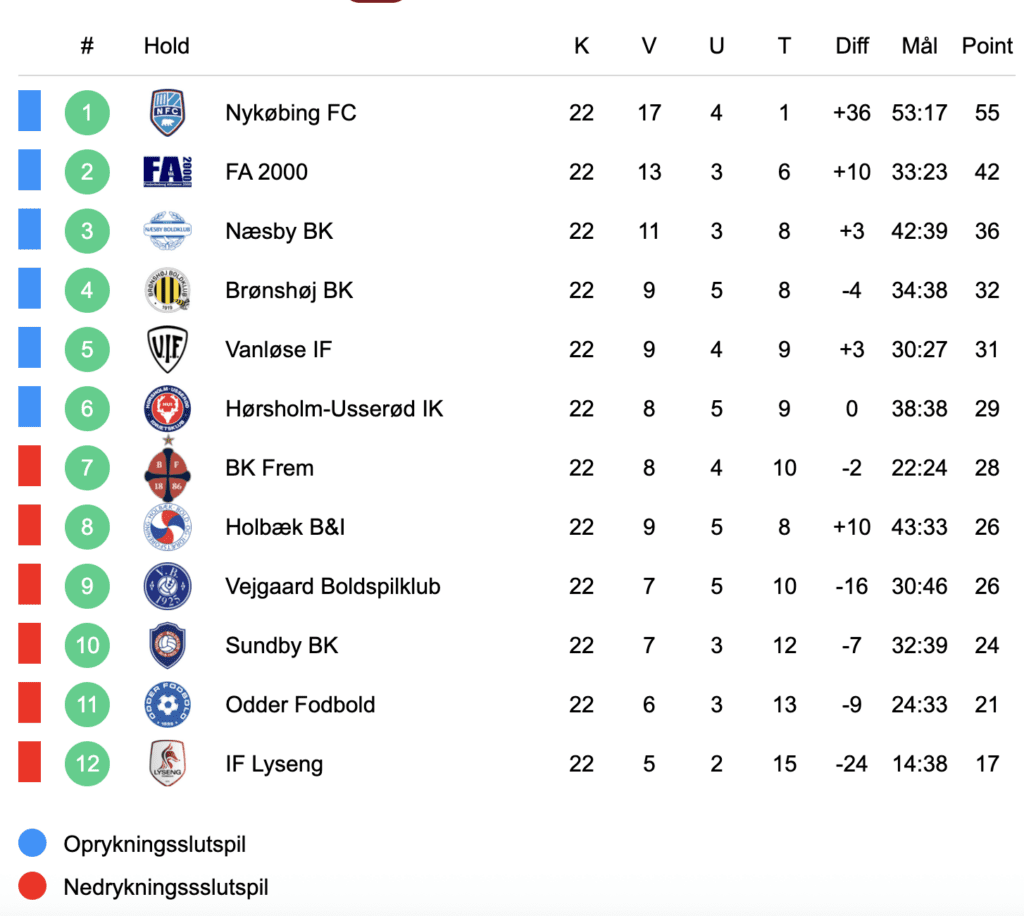Viewport: 1024px width, 916px height.
Task: Sort table by the Diff column header
Action: tap(852, 46)
